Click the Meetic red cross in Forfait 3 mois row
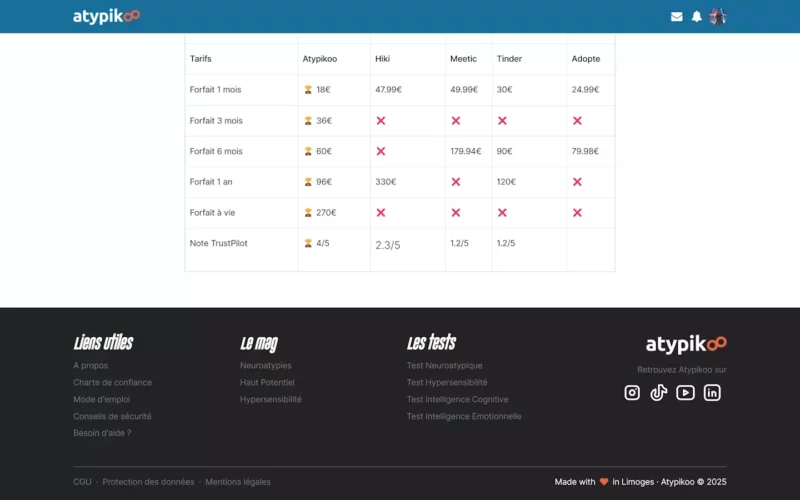Image resolution: width=800 pixels, height=500 pixels. pos(456,121)
